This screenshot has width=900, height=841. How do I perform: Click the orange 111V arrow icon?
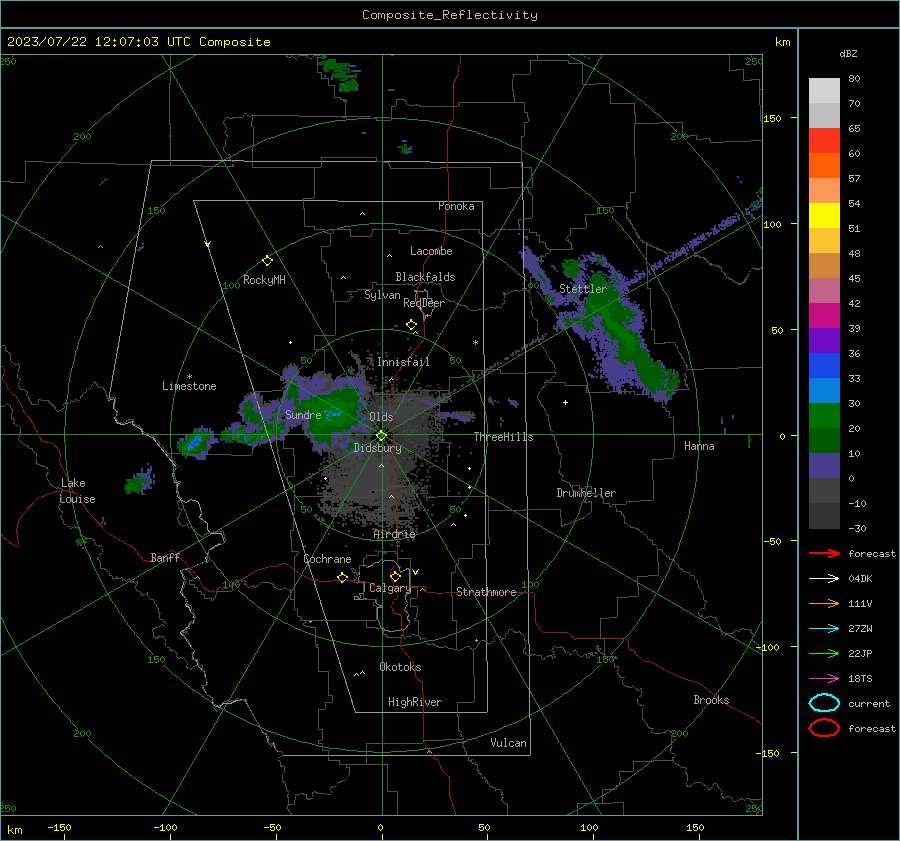coord(824,603)
